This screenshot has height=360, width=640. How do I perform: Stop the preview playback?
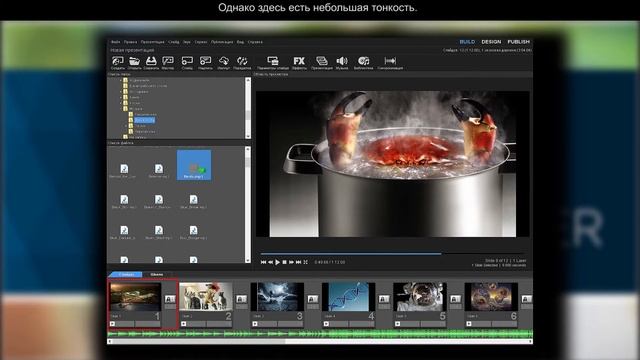(284, 262)
